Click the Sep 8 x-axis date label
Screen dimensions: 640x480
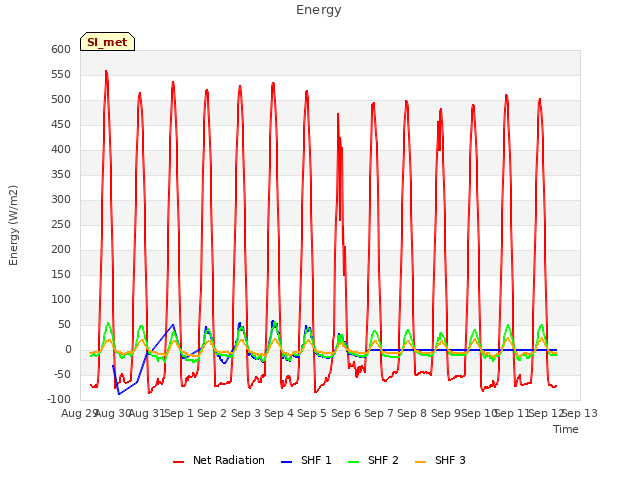tap(412, 413)
